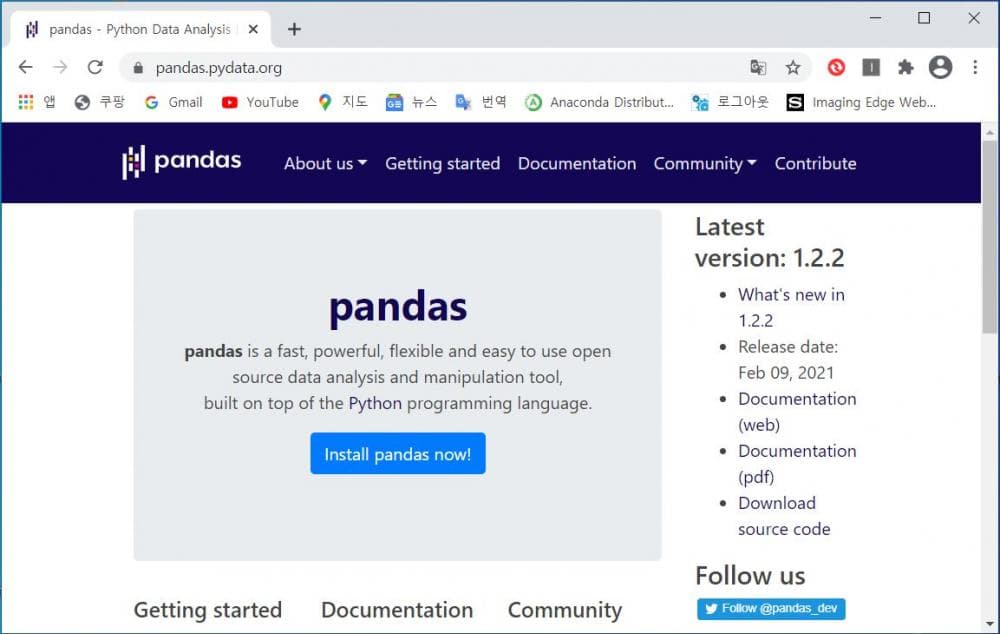Expand the Community dropdown menu
This screenshot has height=634, width=1000.
pos(704,163)
